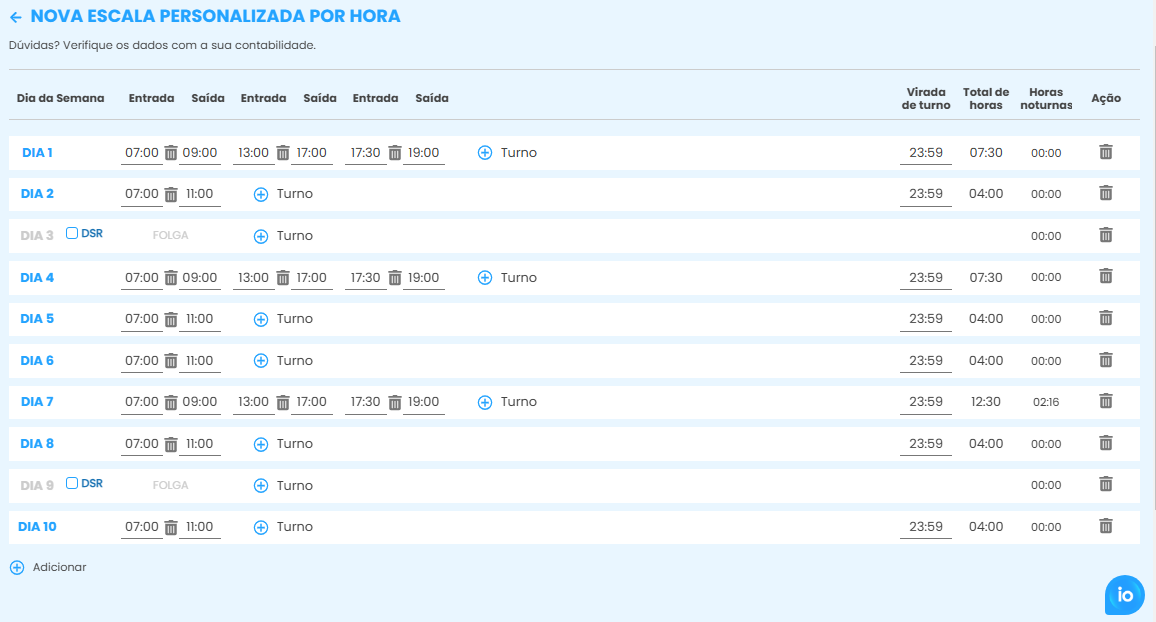Toggle DSR checkbox for DIA 9
This screenshot has height=622, width=1156.
[72, 483]
